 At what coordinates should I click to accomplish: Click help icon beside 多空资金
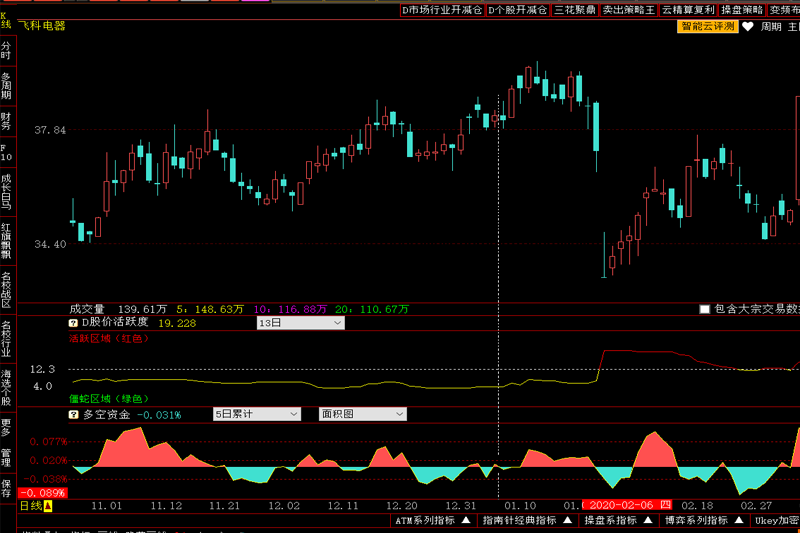point(73,414)
